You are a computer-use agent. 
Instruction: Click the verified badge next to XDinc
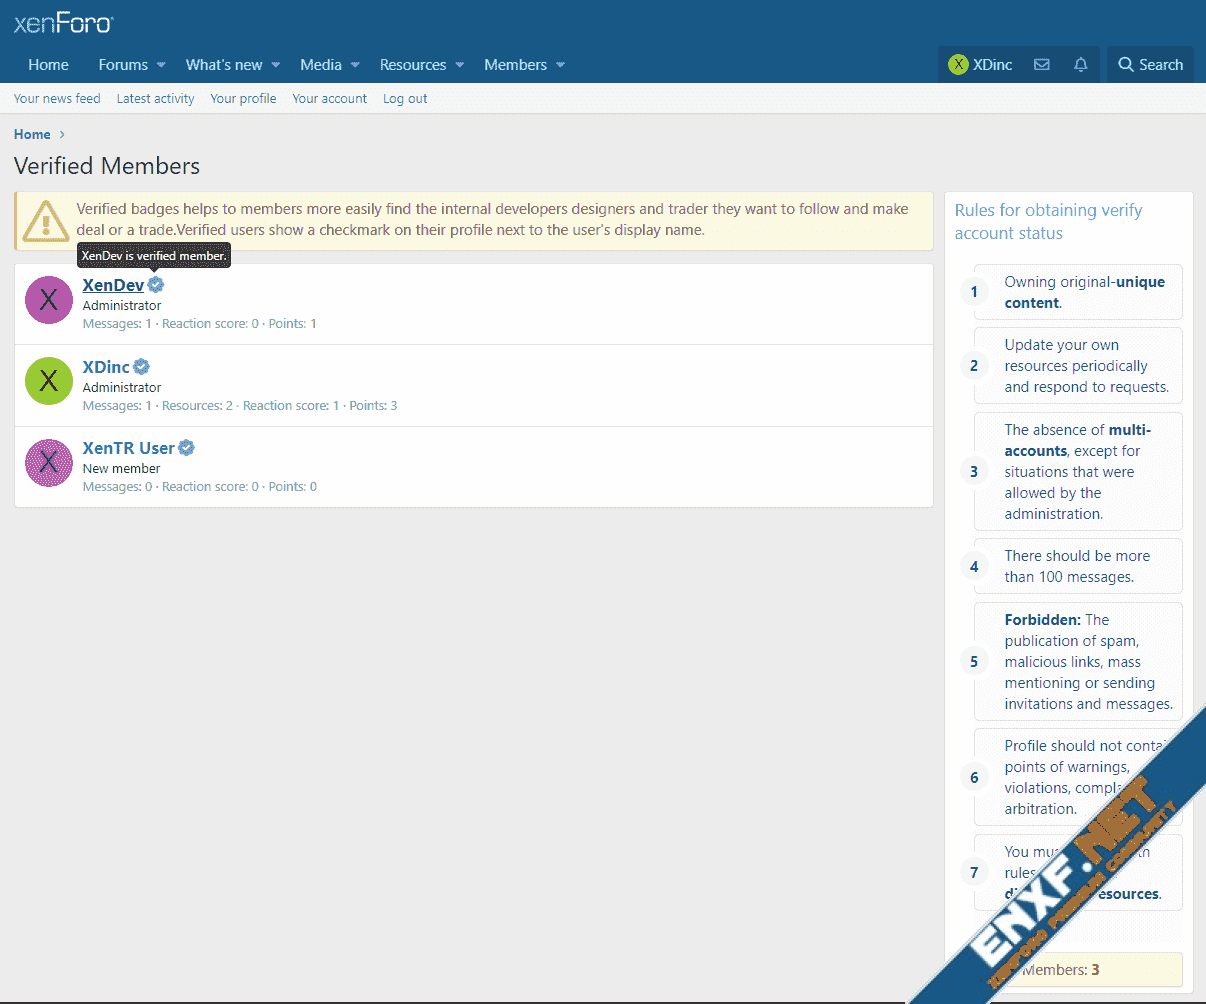point(142,367)
